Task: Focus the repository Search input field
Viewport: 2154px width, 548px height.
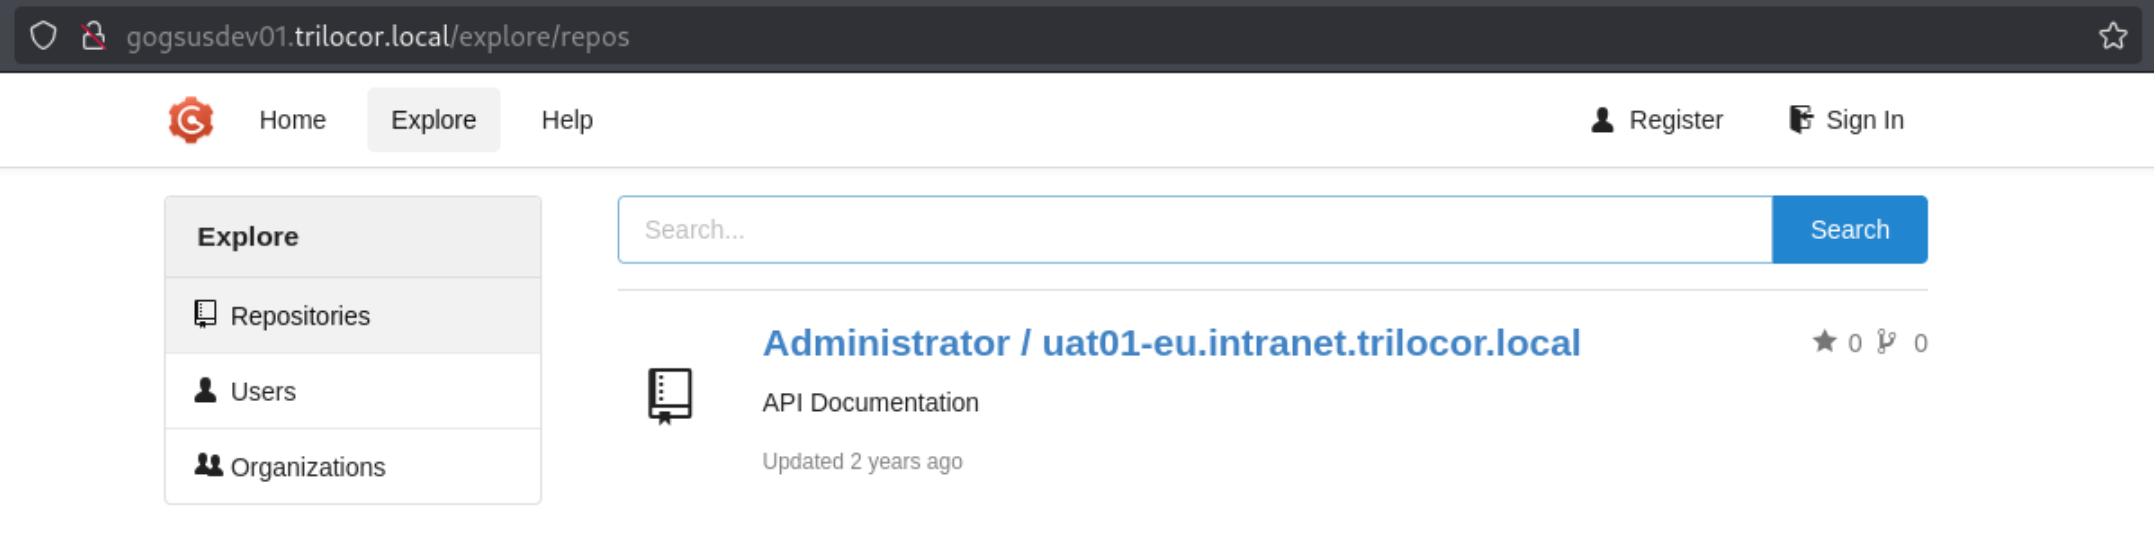Action: [x=1195, y=230]
